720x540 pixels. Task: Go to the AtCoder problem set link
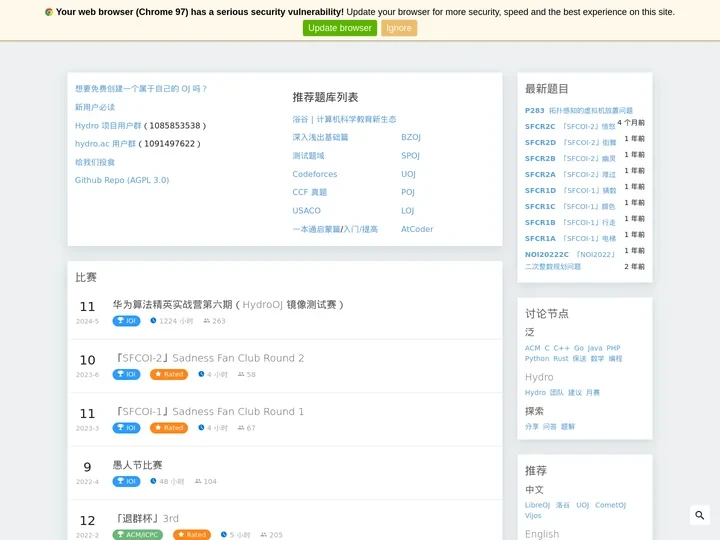pos(417,229)
